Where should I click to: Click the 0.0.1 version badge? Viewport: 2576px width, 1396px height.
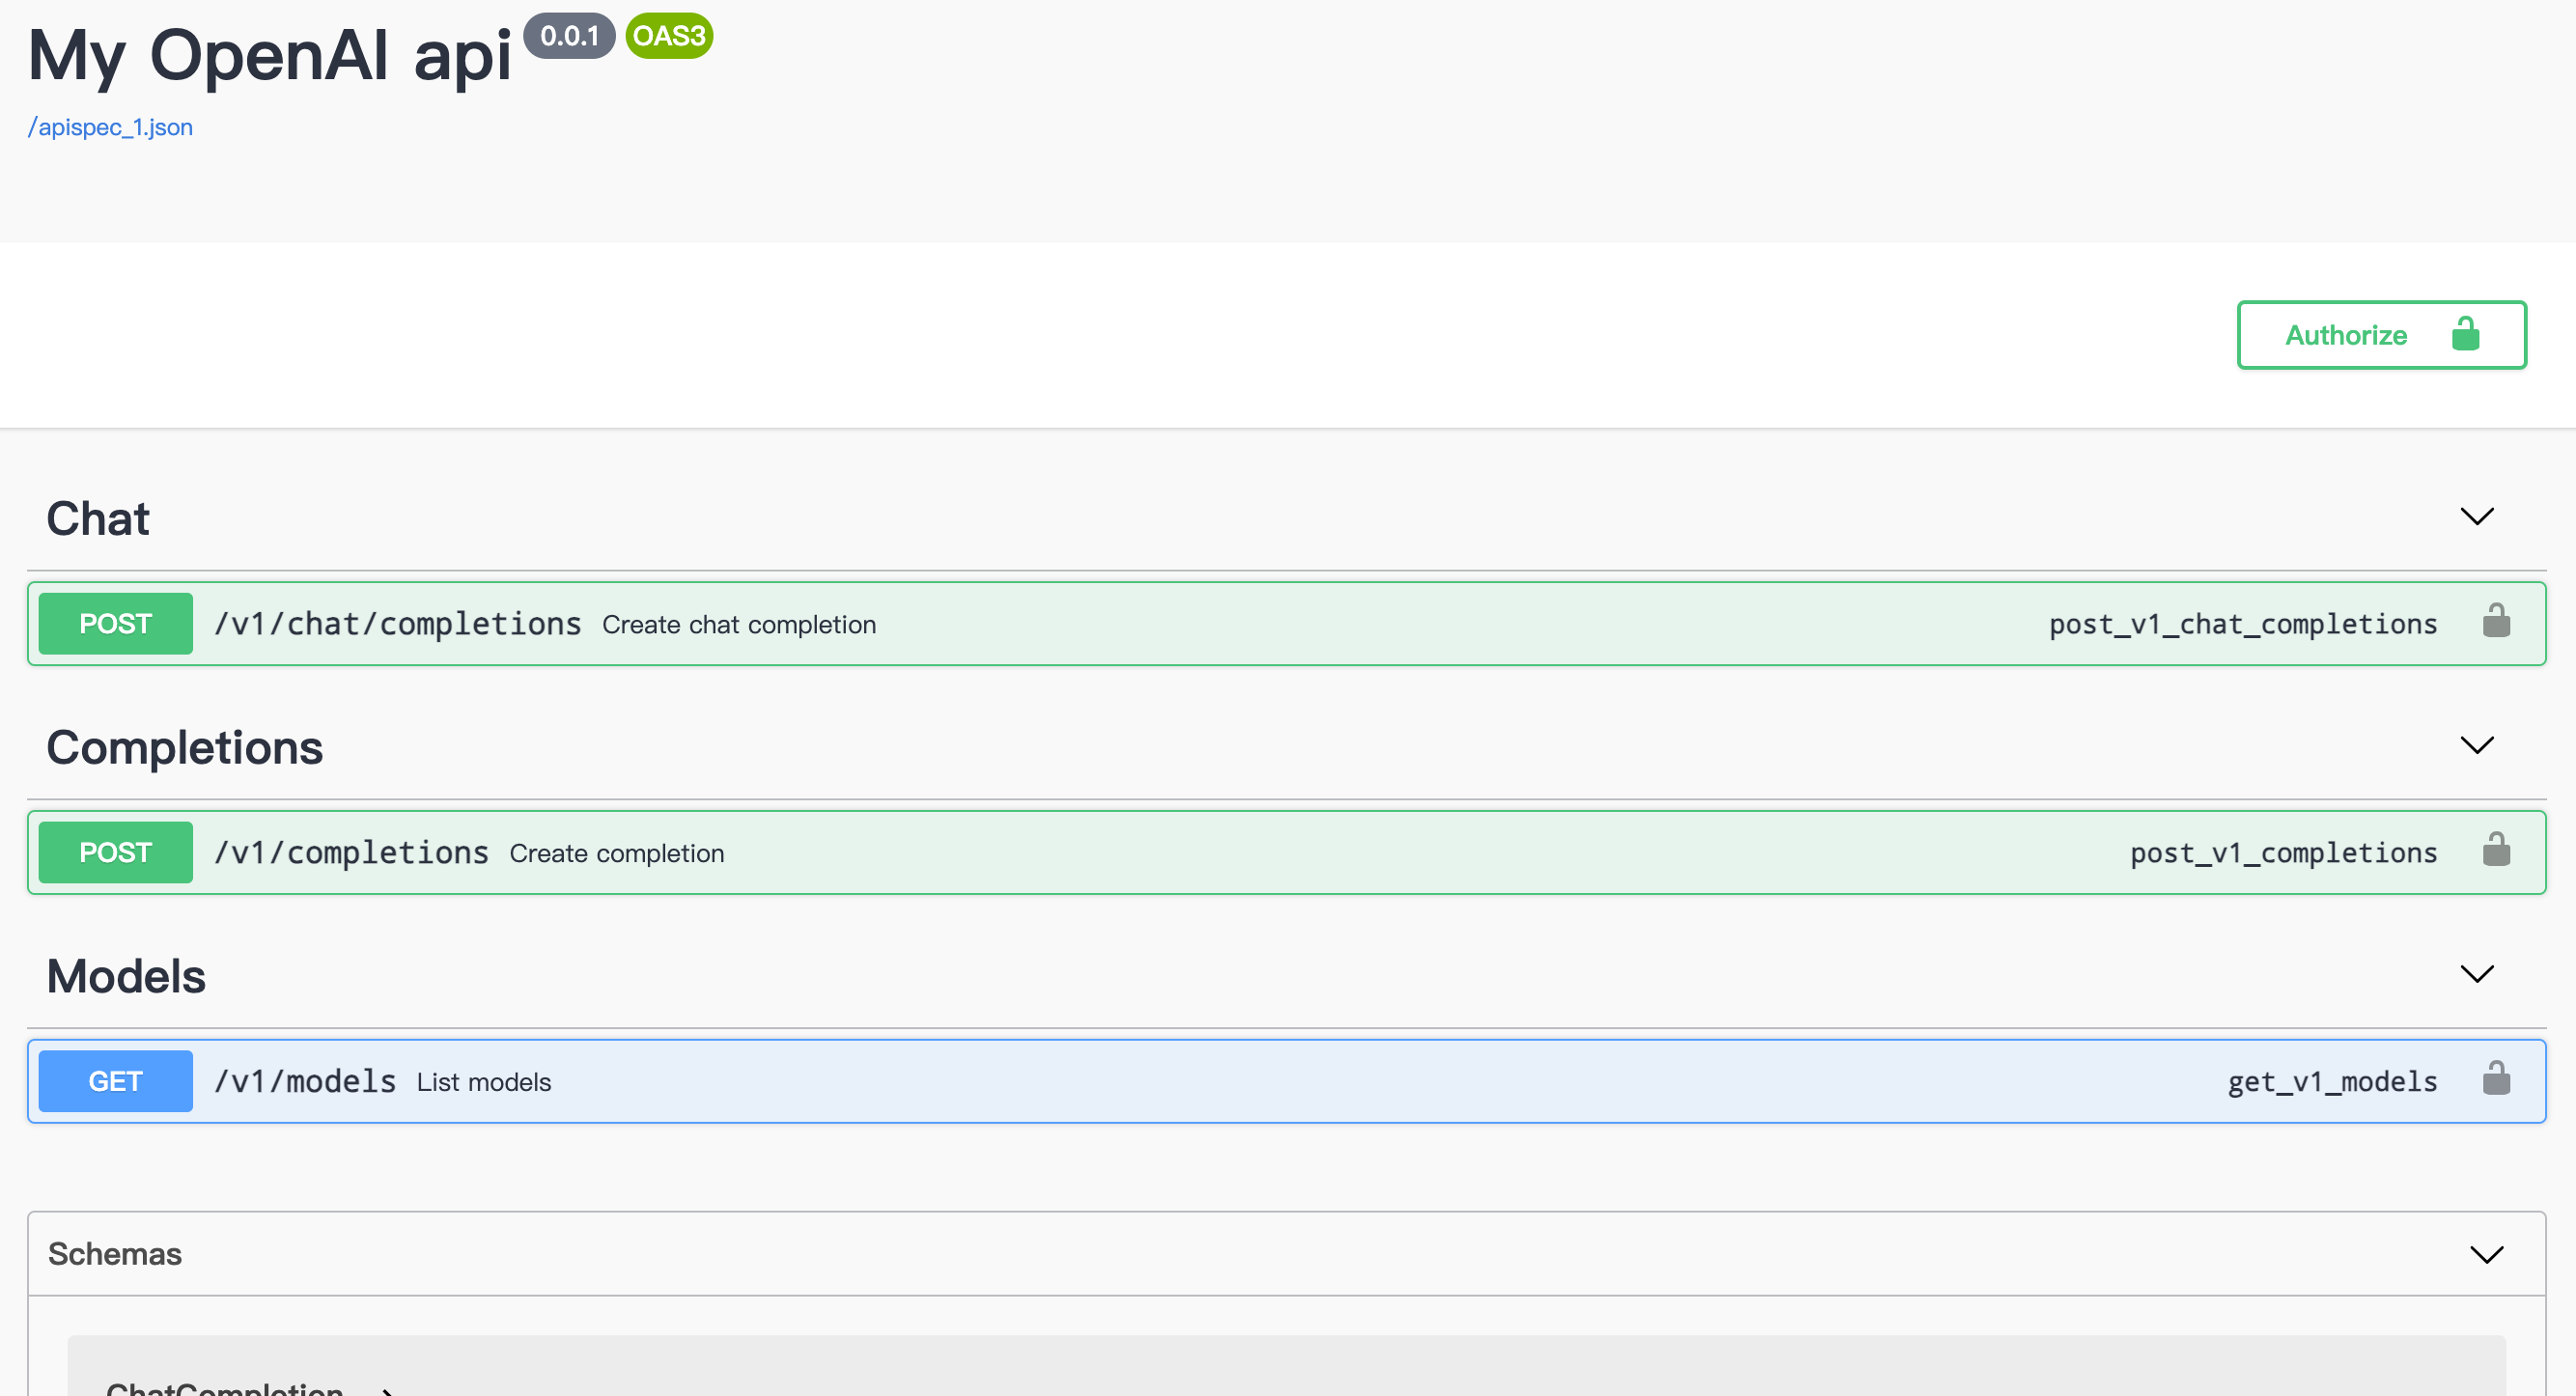click(569, 36)
